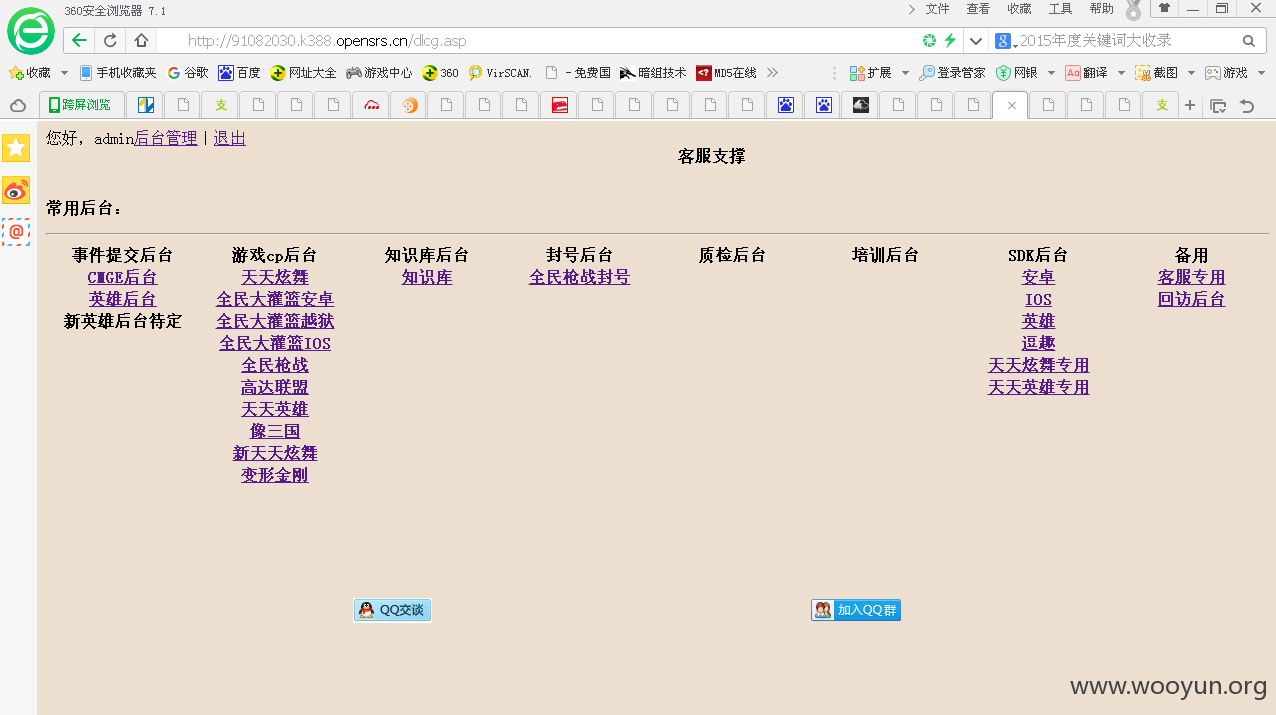Click the QQ交谈 chat button
Image resolution: width=1276 pixels, height=715 pixels.
point(392,610)
